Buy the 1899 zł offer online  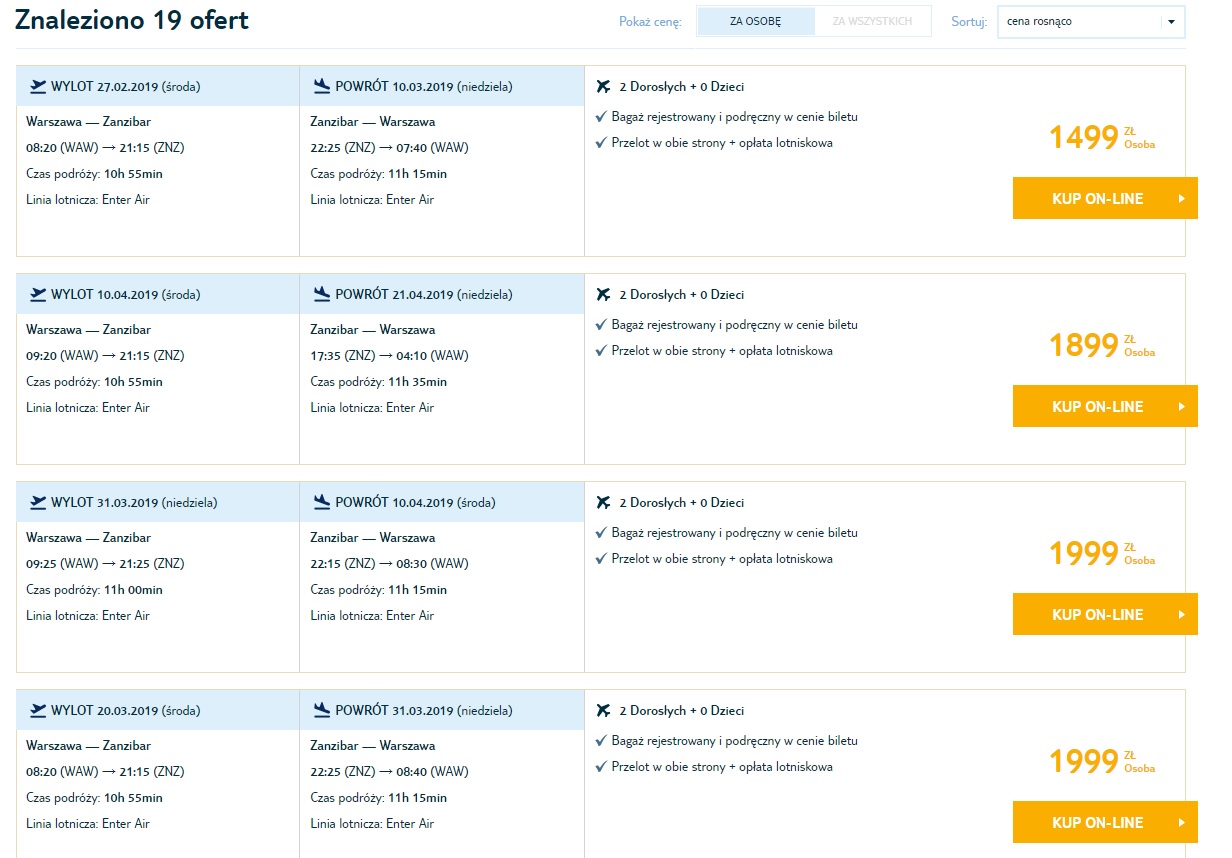(1105, 406)
